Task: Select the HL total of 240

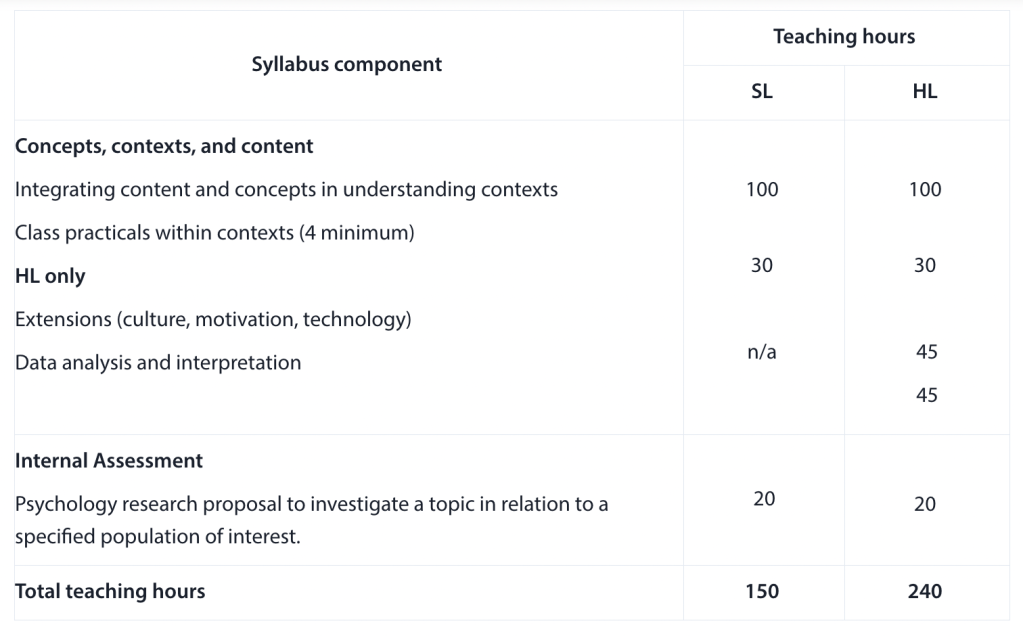Action: coord(925,591)
